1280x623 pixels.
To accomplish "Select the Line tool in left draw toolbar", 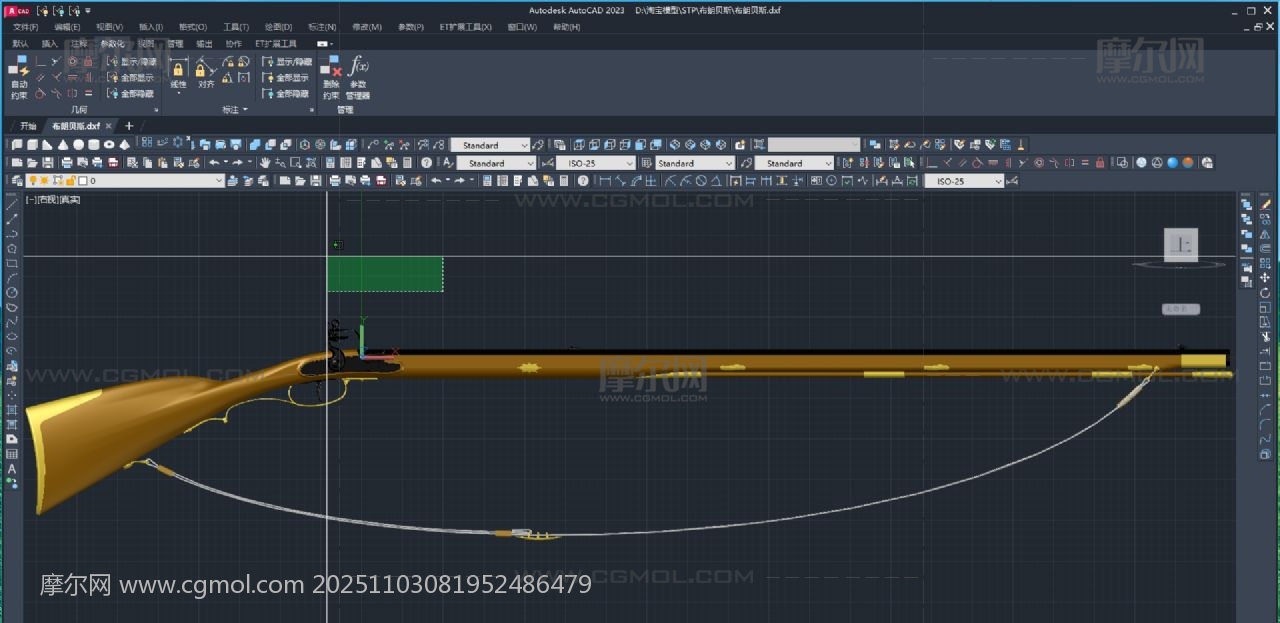I will (12, 204).
